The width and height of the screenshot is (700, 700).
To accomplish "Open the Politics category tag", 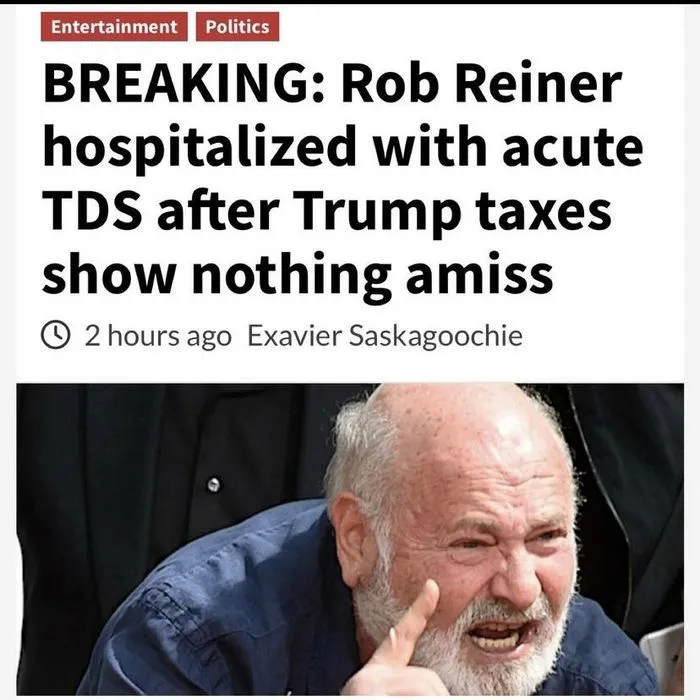I will pyautogui.click(x=237, y=27).
